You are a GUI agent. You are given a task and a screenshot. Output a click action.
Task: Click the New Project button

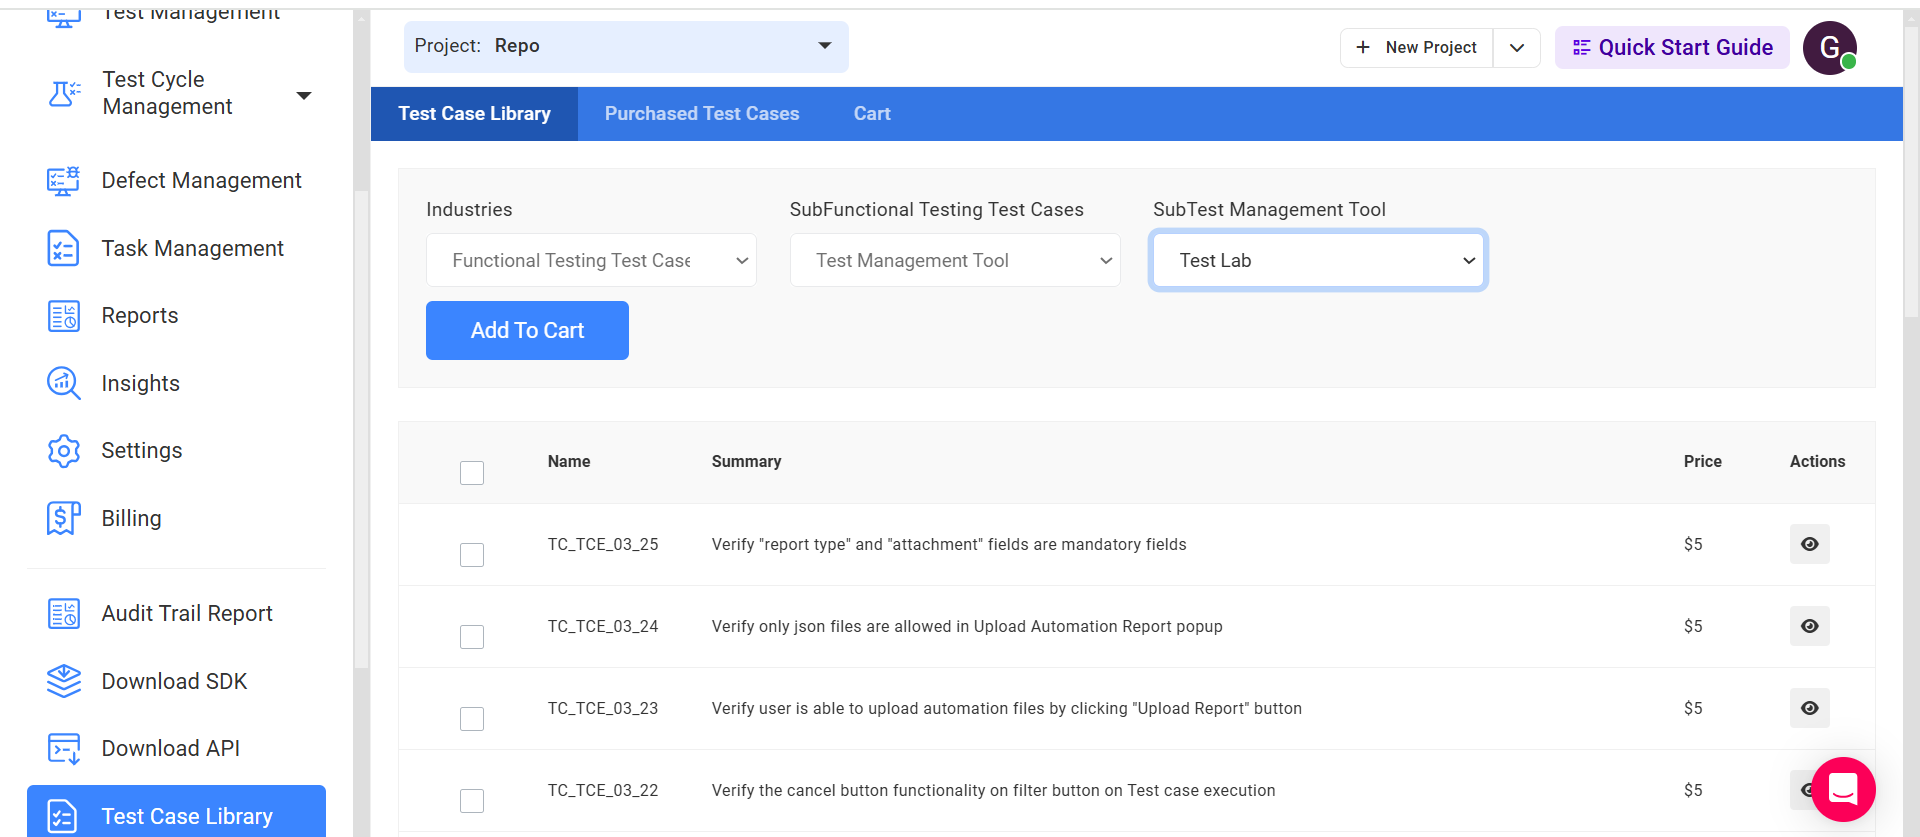1417,47
